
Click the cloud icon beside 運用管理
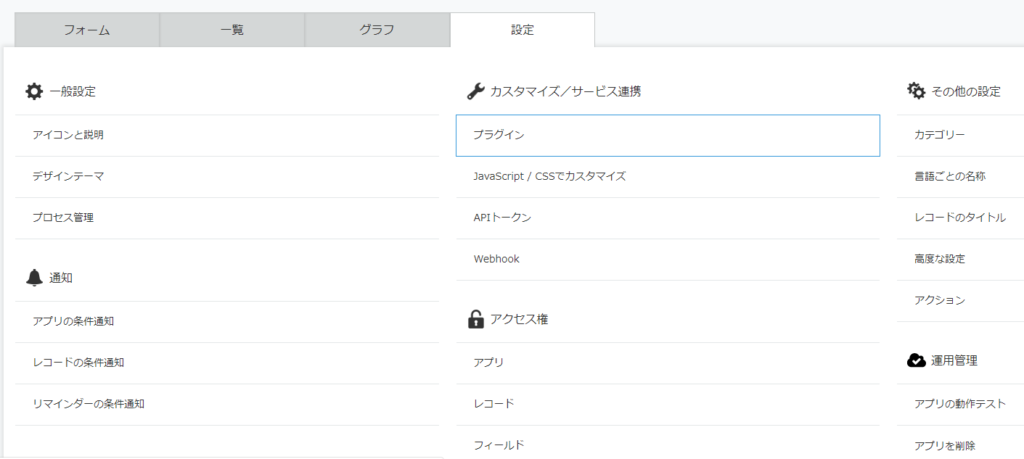click(x=916, y=361)
